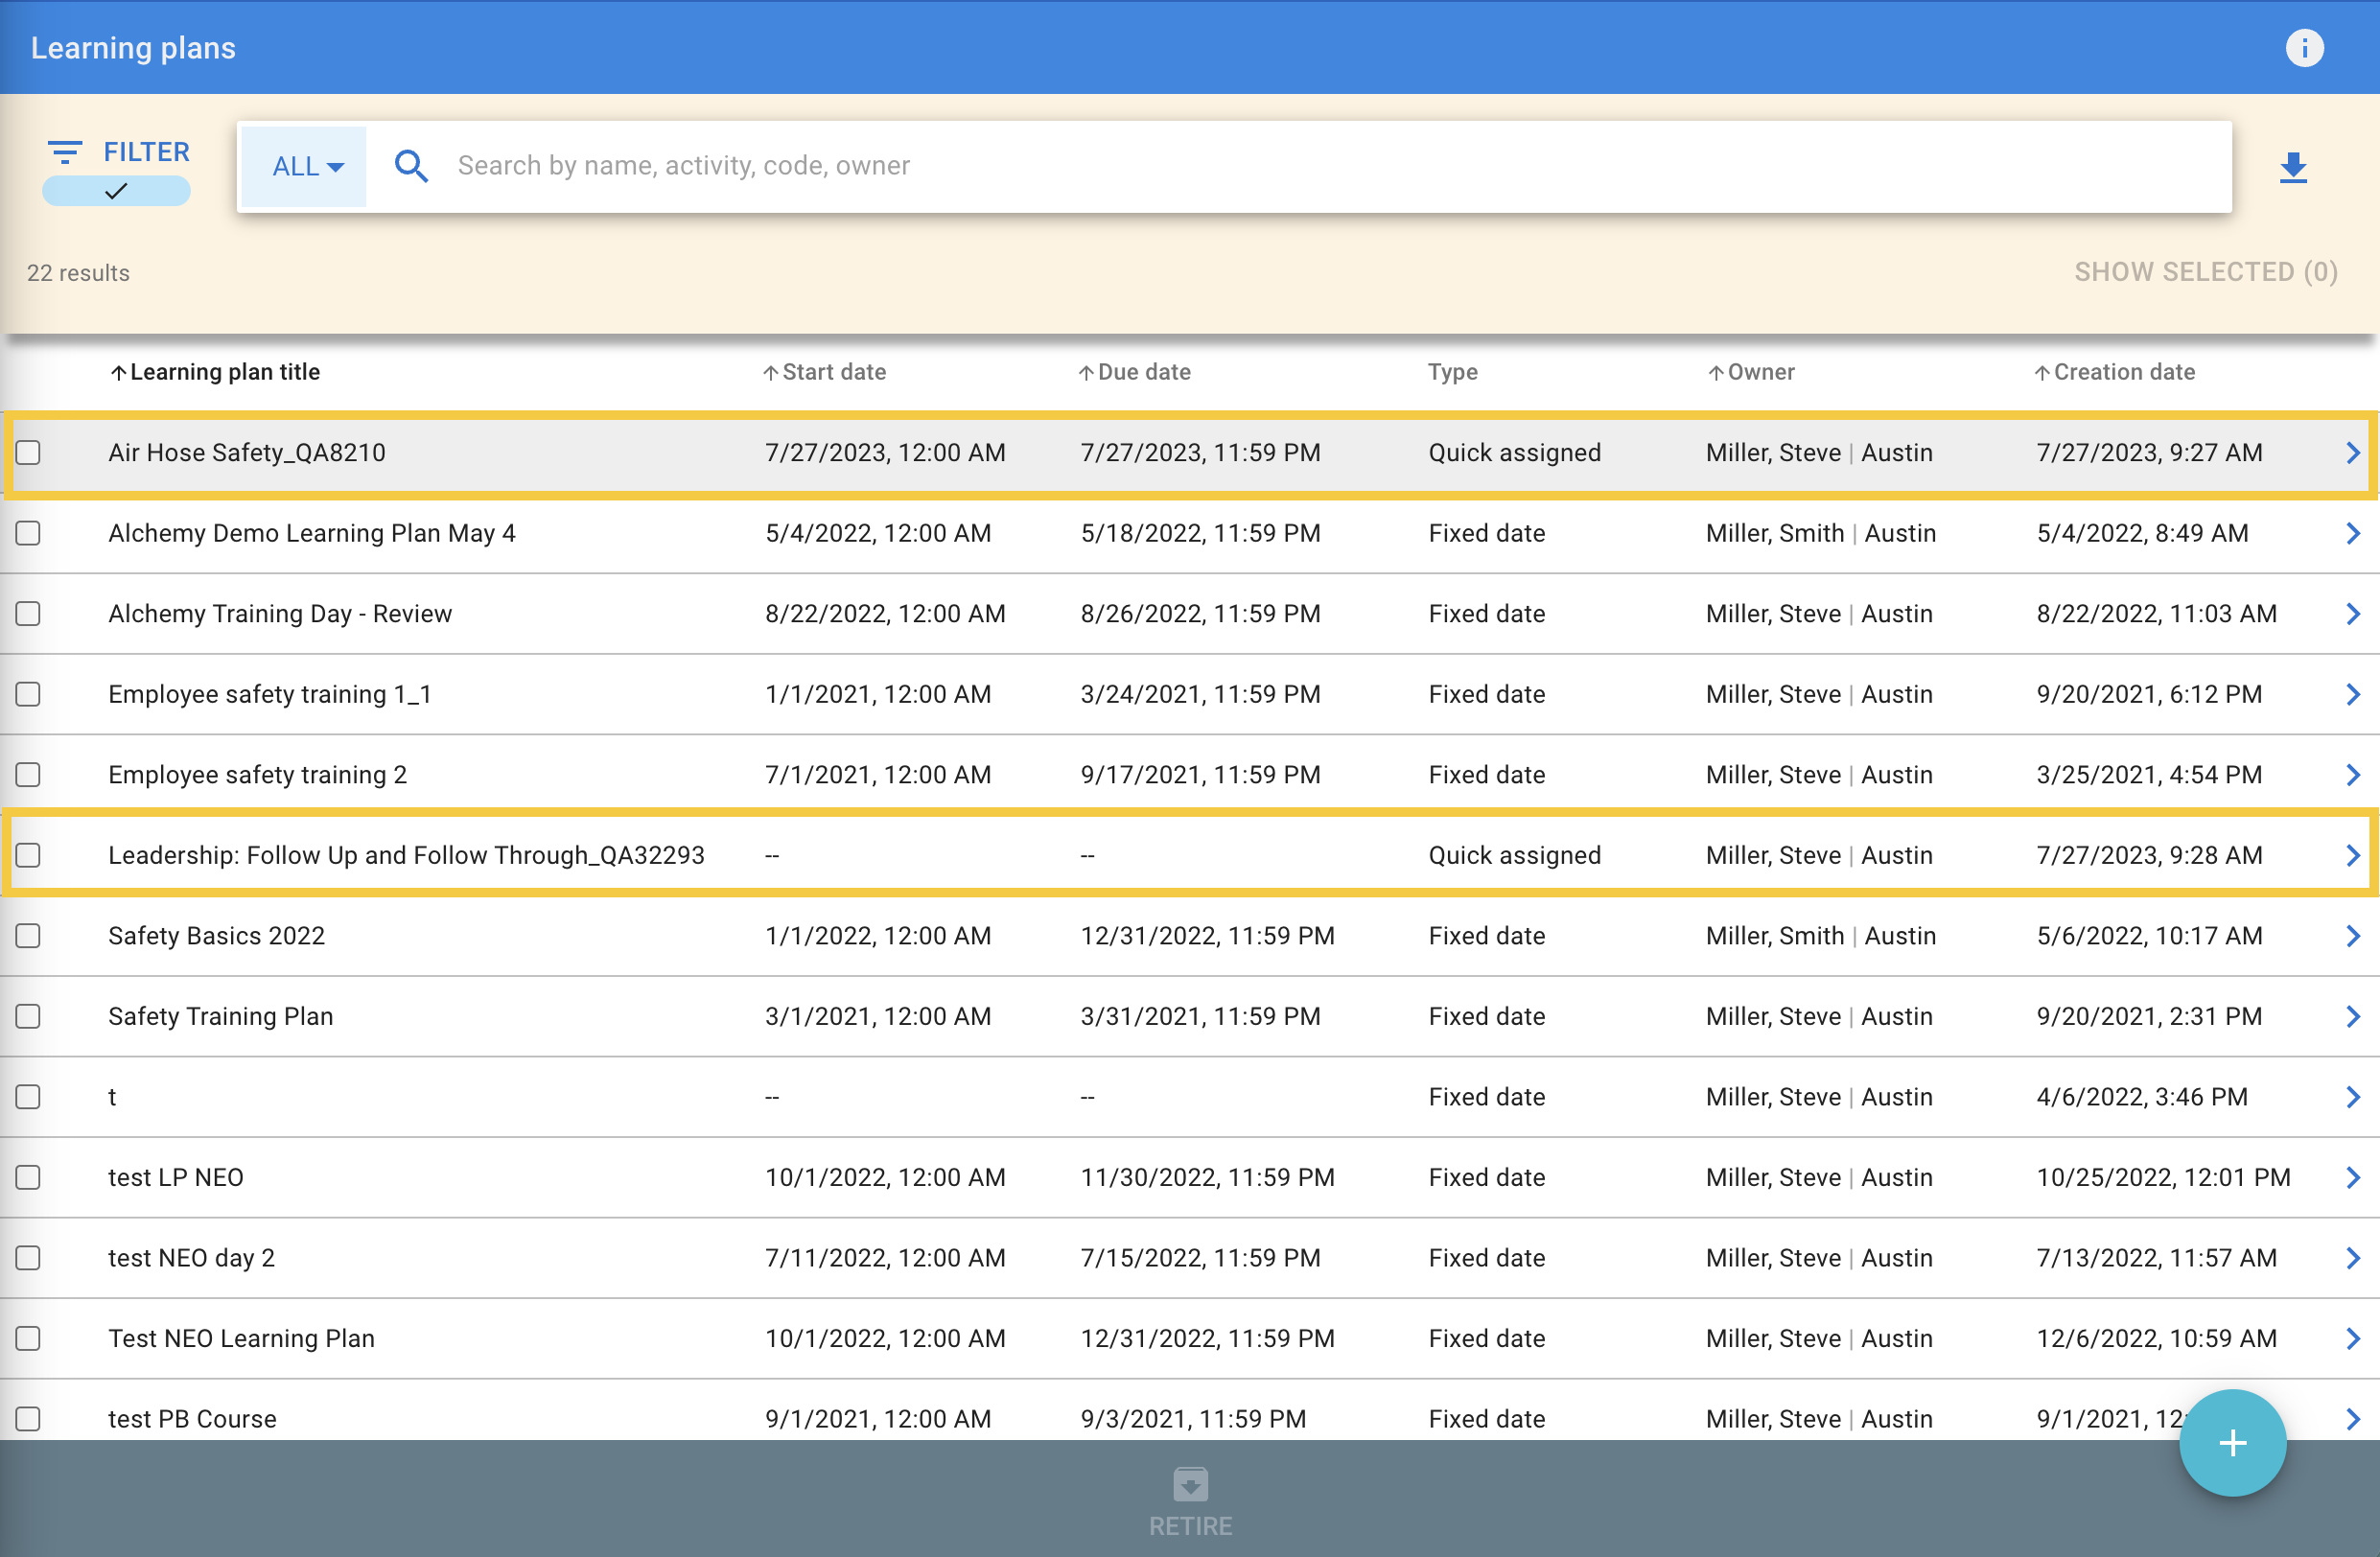The width and height of the screenshot is (2380, 1557).
Task: Tick Employee safety training 2 checkbox
Action: click(28, 775)
